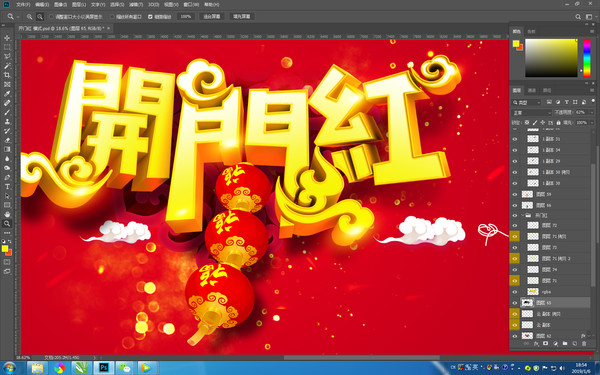Select the Horizontal Type tool
Image resolution: width=600 pixels, height=375 pixels.
pyautogui.click(x=7, y=187)
